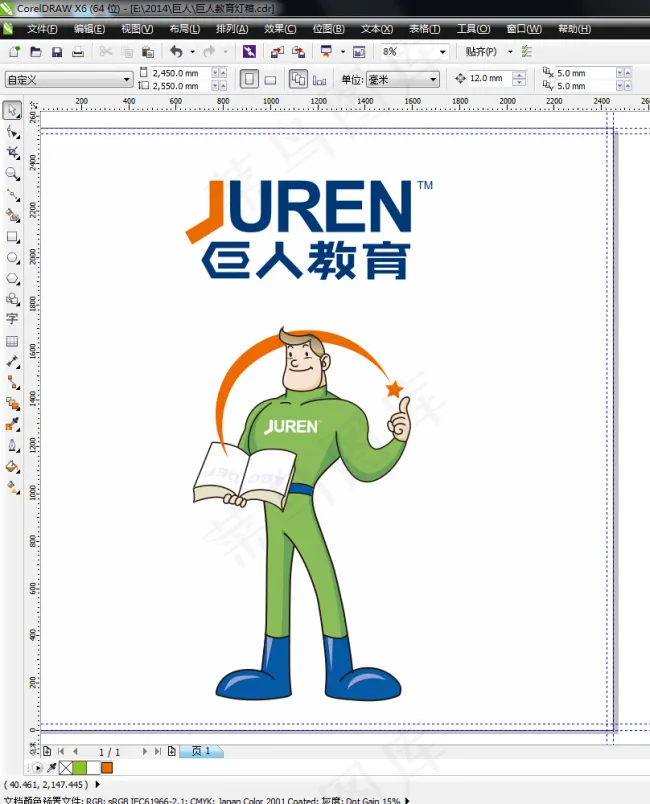Image resolution: width=650 pixels, height=804 pixels.
Task: Pick the Color Eyedropper tool
Action: 12,424
